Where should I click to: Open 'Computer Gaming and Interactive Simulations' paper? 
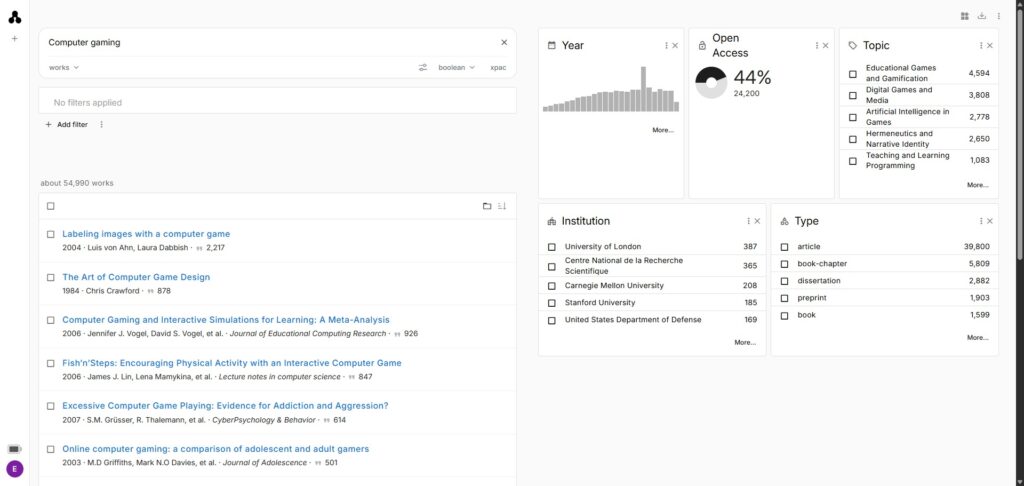[x=226, y=320]
